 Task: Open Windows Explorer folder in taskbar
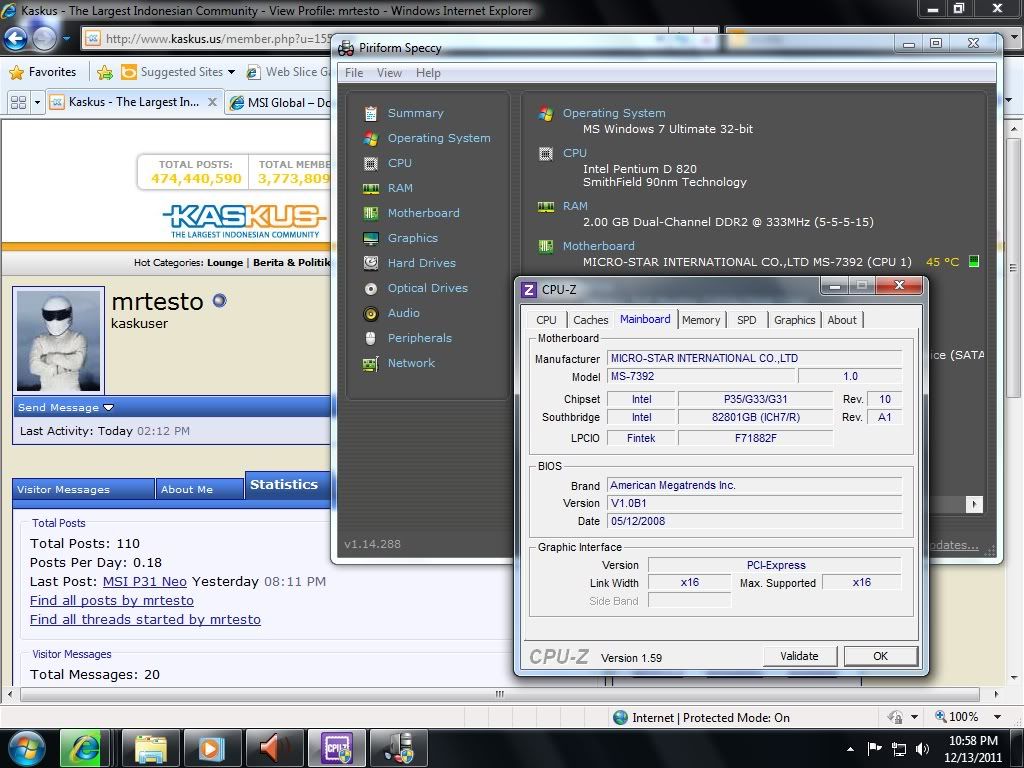(x=151, y=748)
